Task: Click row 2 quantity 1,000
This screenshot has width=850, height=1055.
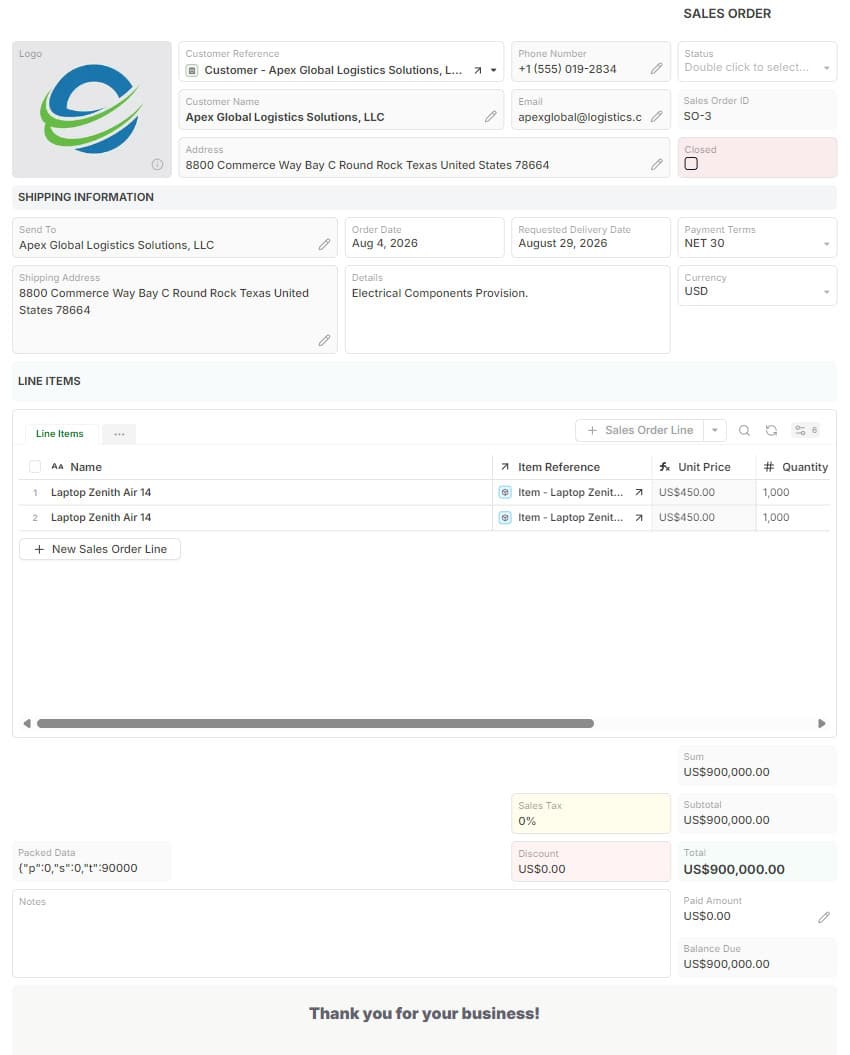Action: pyautogui.click(x=776, y=517)
